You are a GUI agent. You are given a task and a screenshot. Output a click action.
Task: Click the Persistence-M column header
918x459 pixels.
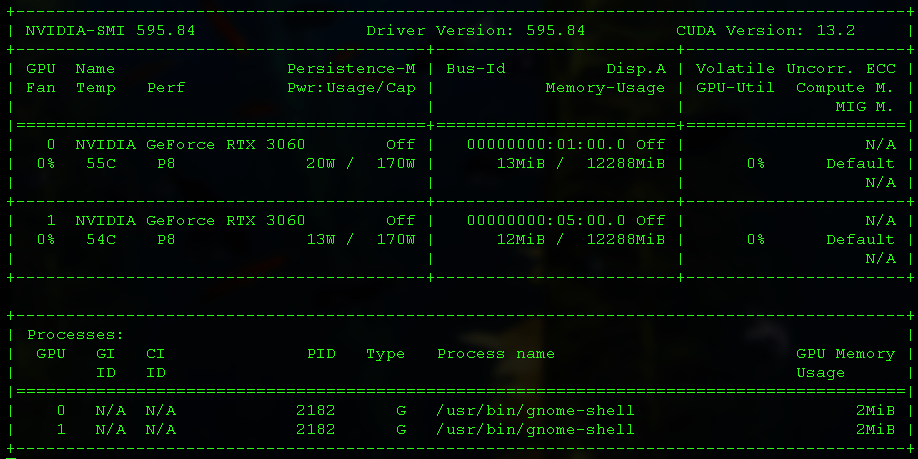[x=351, y=68]
